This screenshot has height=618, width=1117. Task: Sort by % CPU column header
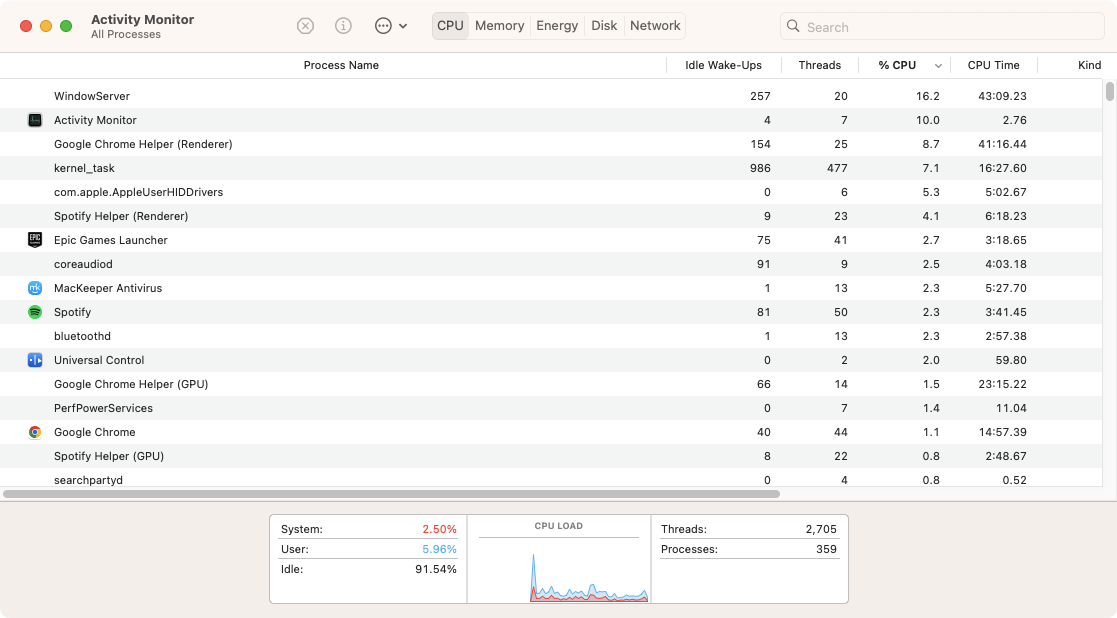(x=898, y=66)
